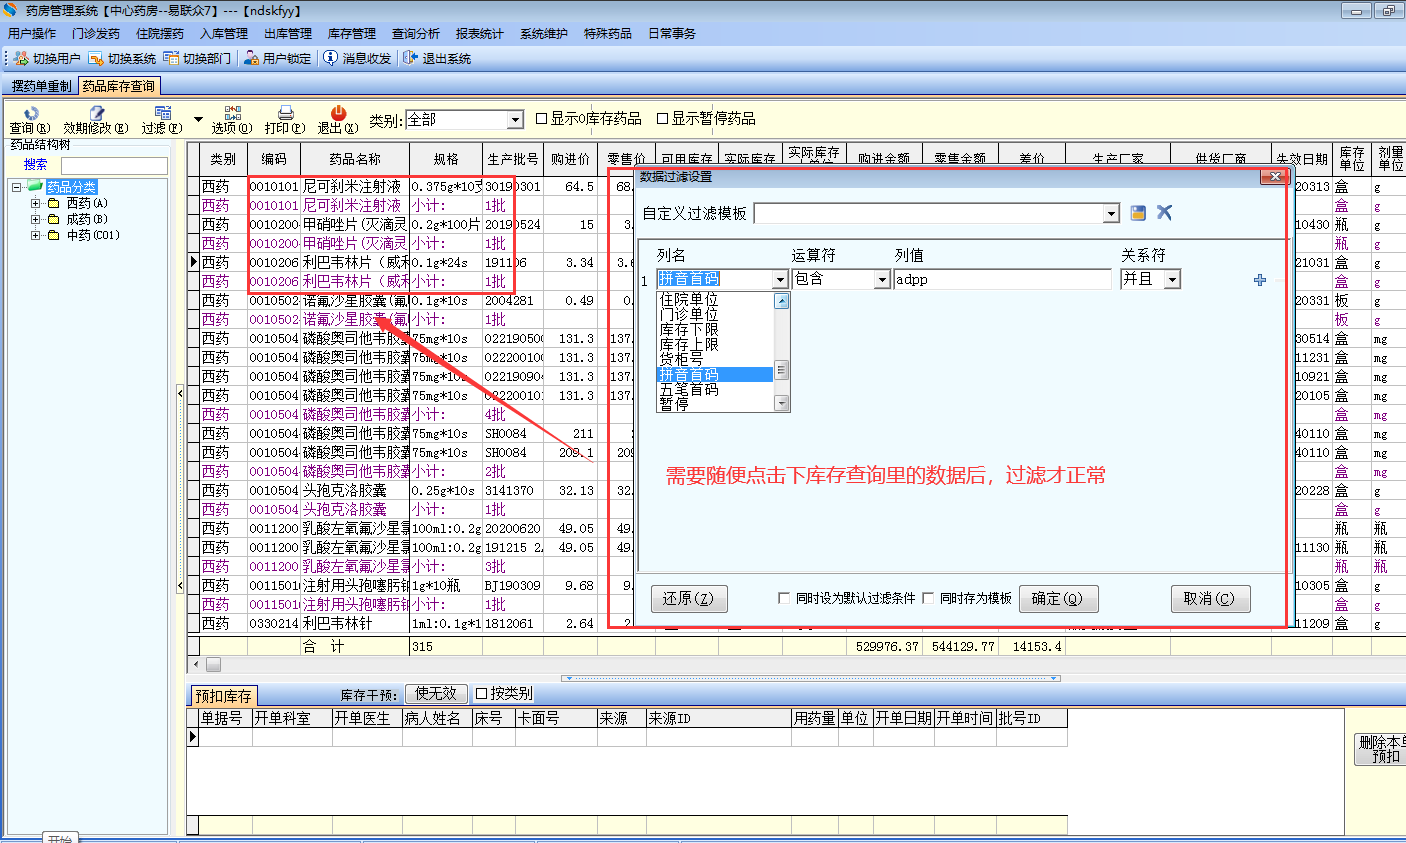Click the 还原(Z) restore button
The image size is (1406, 843).
(689, 599)
